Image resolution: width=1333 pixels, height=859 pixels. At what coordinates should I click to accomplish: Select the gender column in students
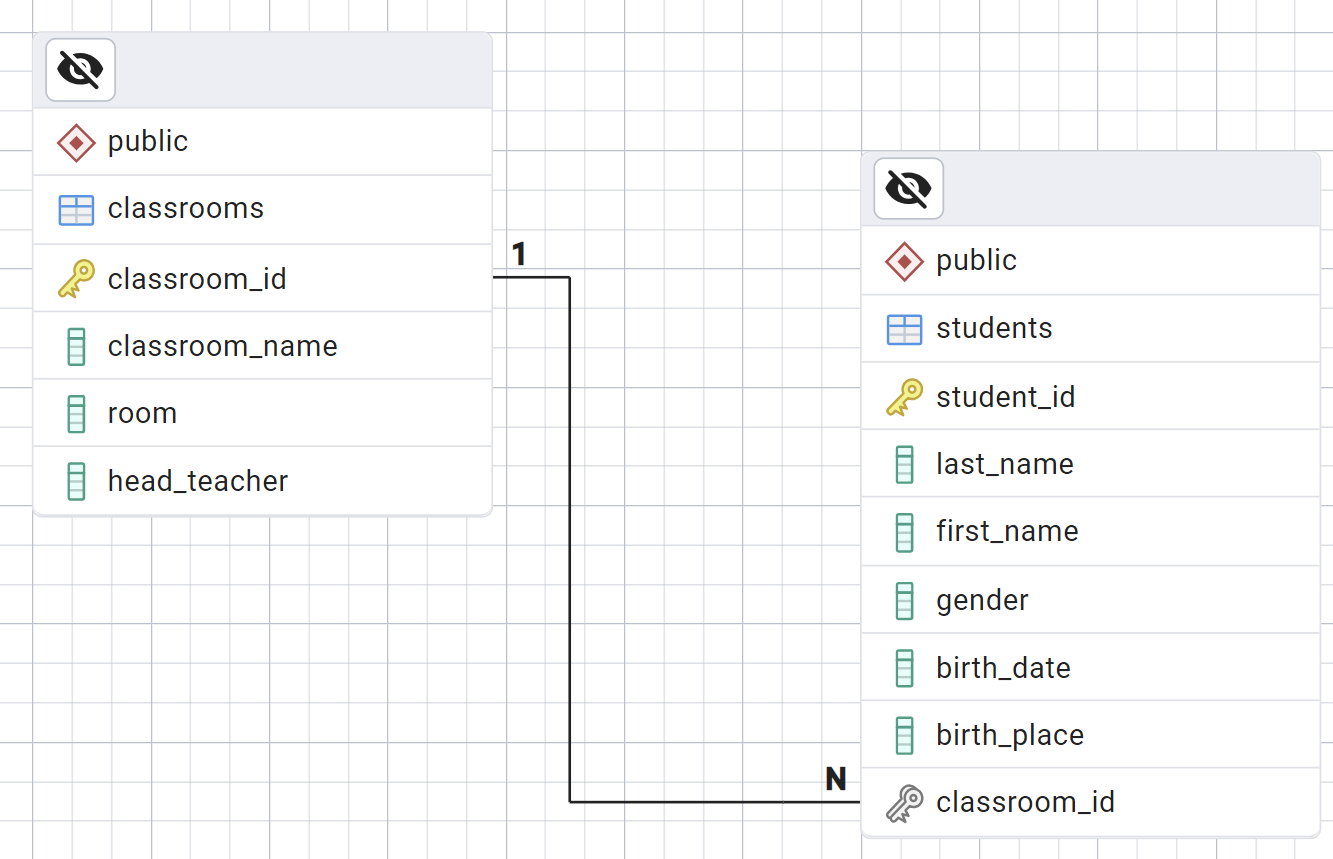click(x=982, y=600)
